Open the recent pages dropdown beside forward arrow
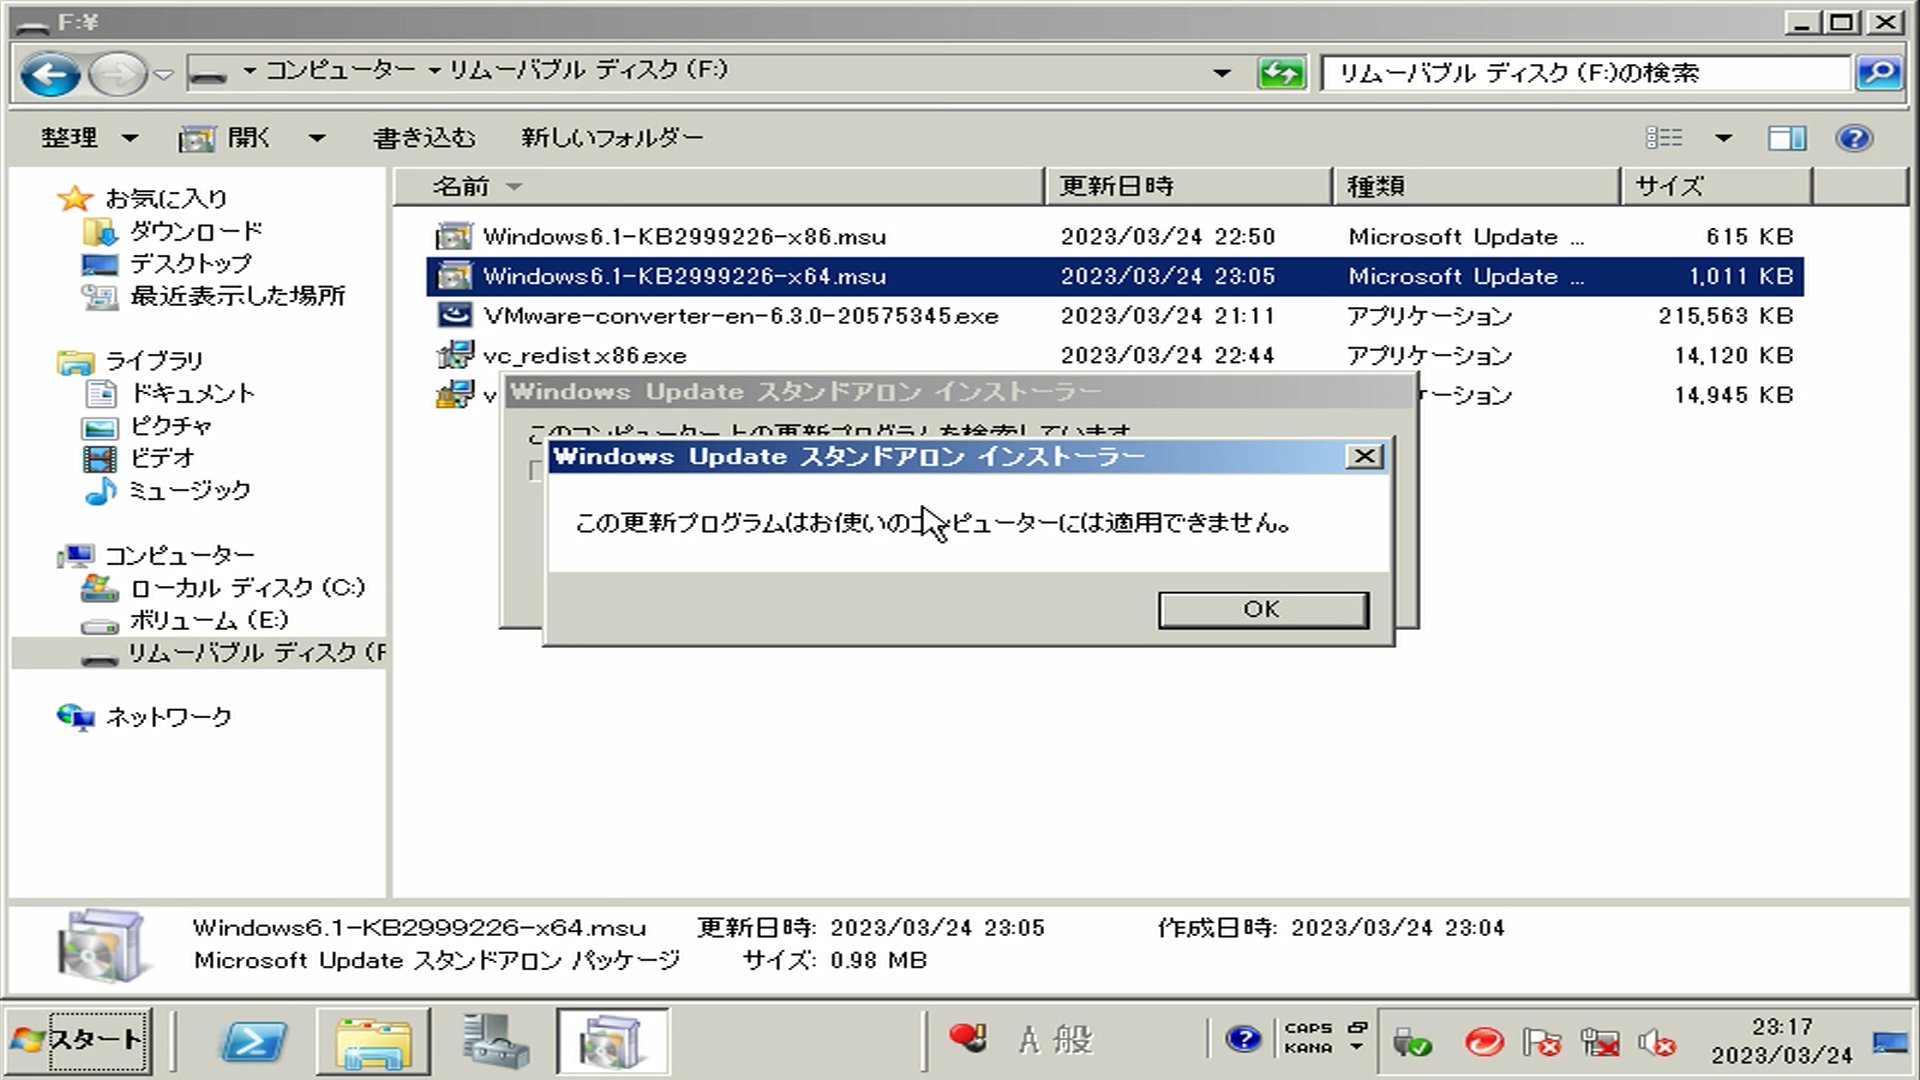 [x=164, y=74]
